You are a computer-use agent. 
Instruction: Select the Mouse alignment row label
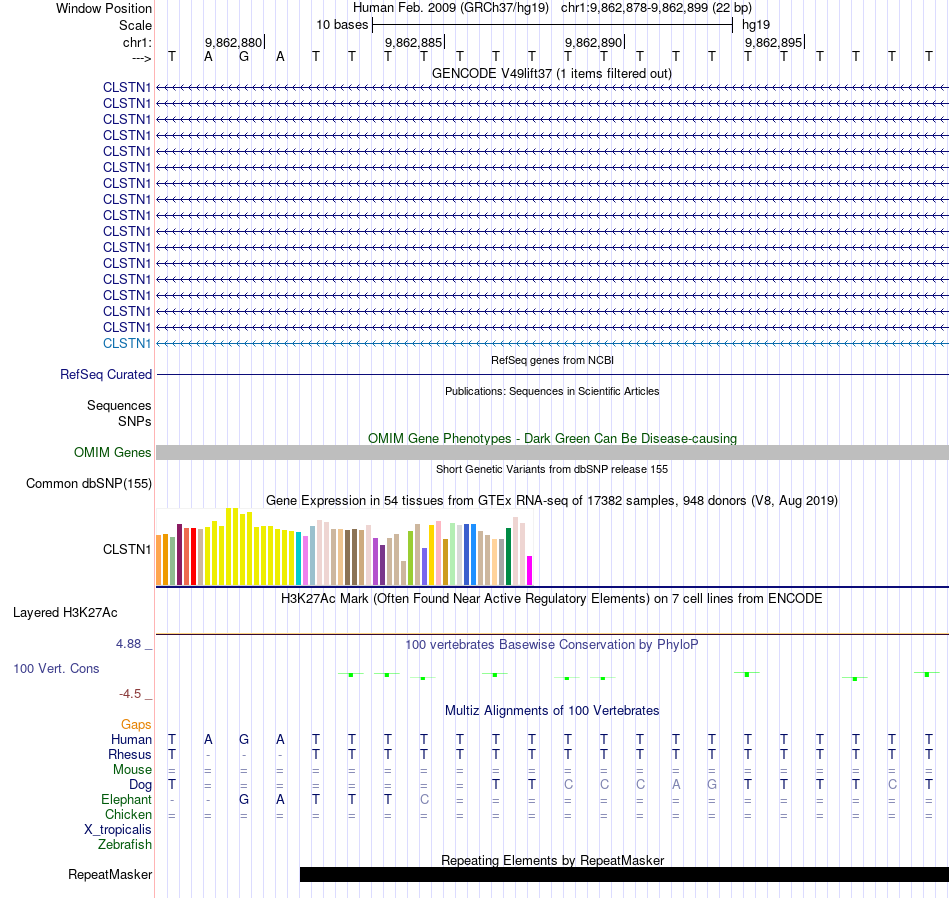132,770
